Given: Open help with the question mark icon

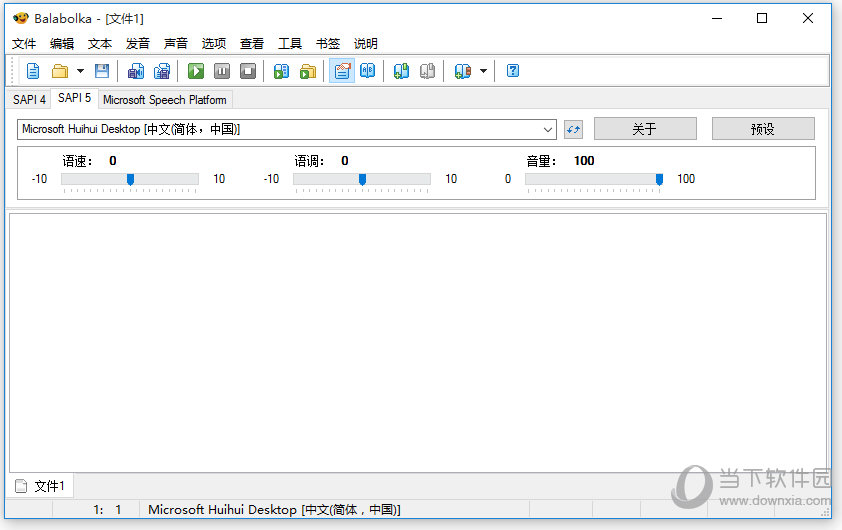Looking at the screenshot, I should click(513, 71).
